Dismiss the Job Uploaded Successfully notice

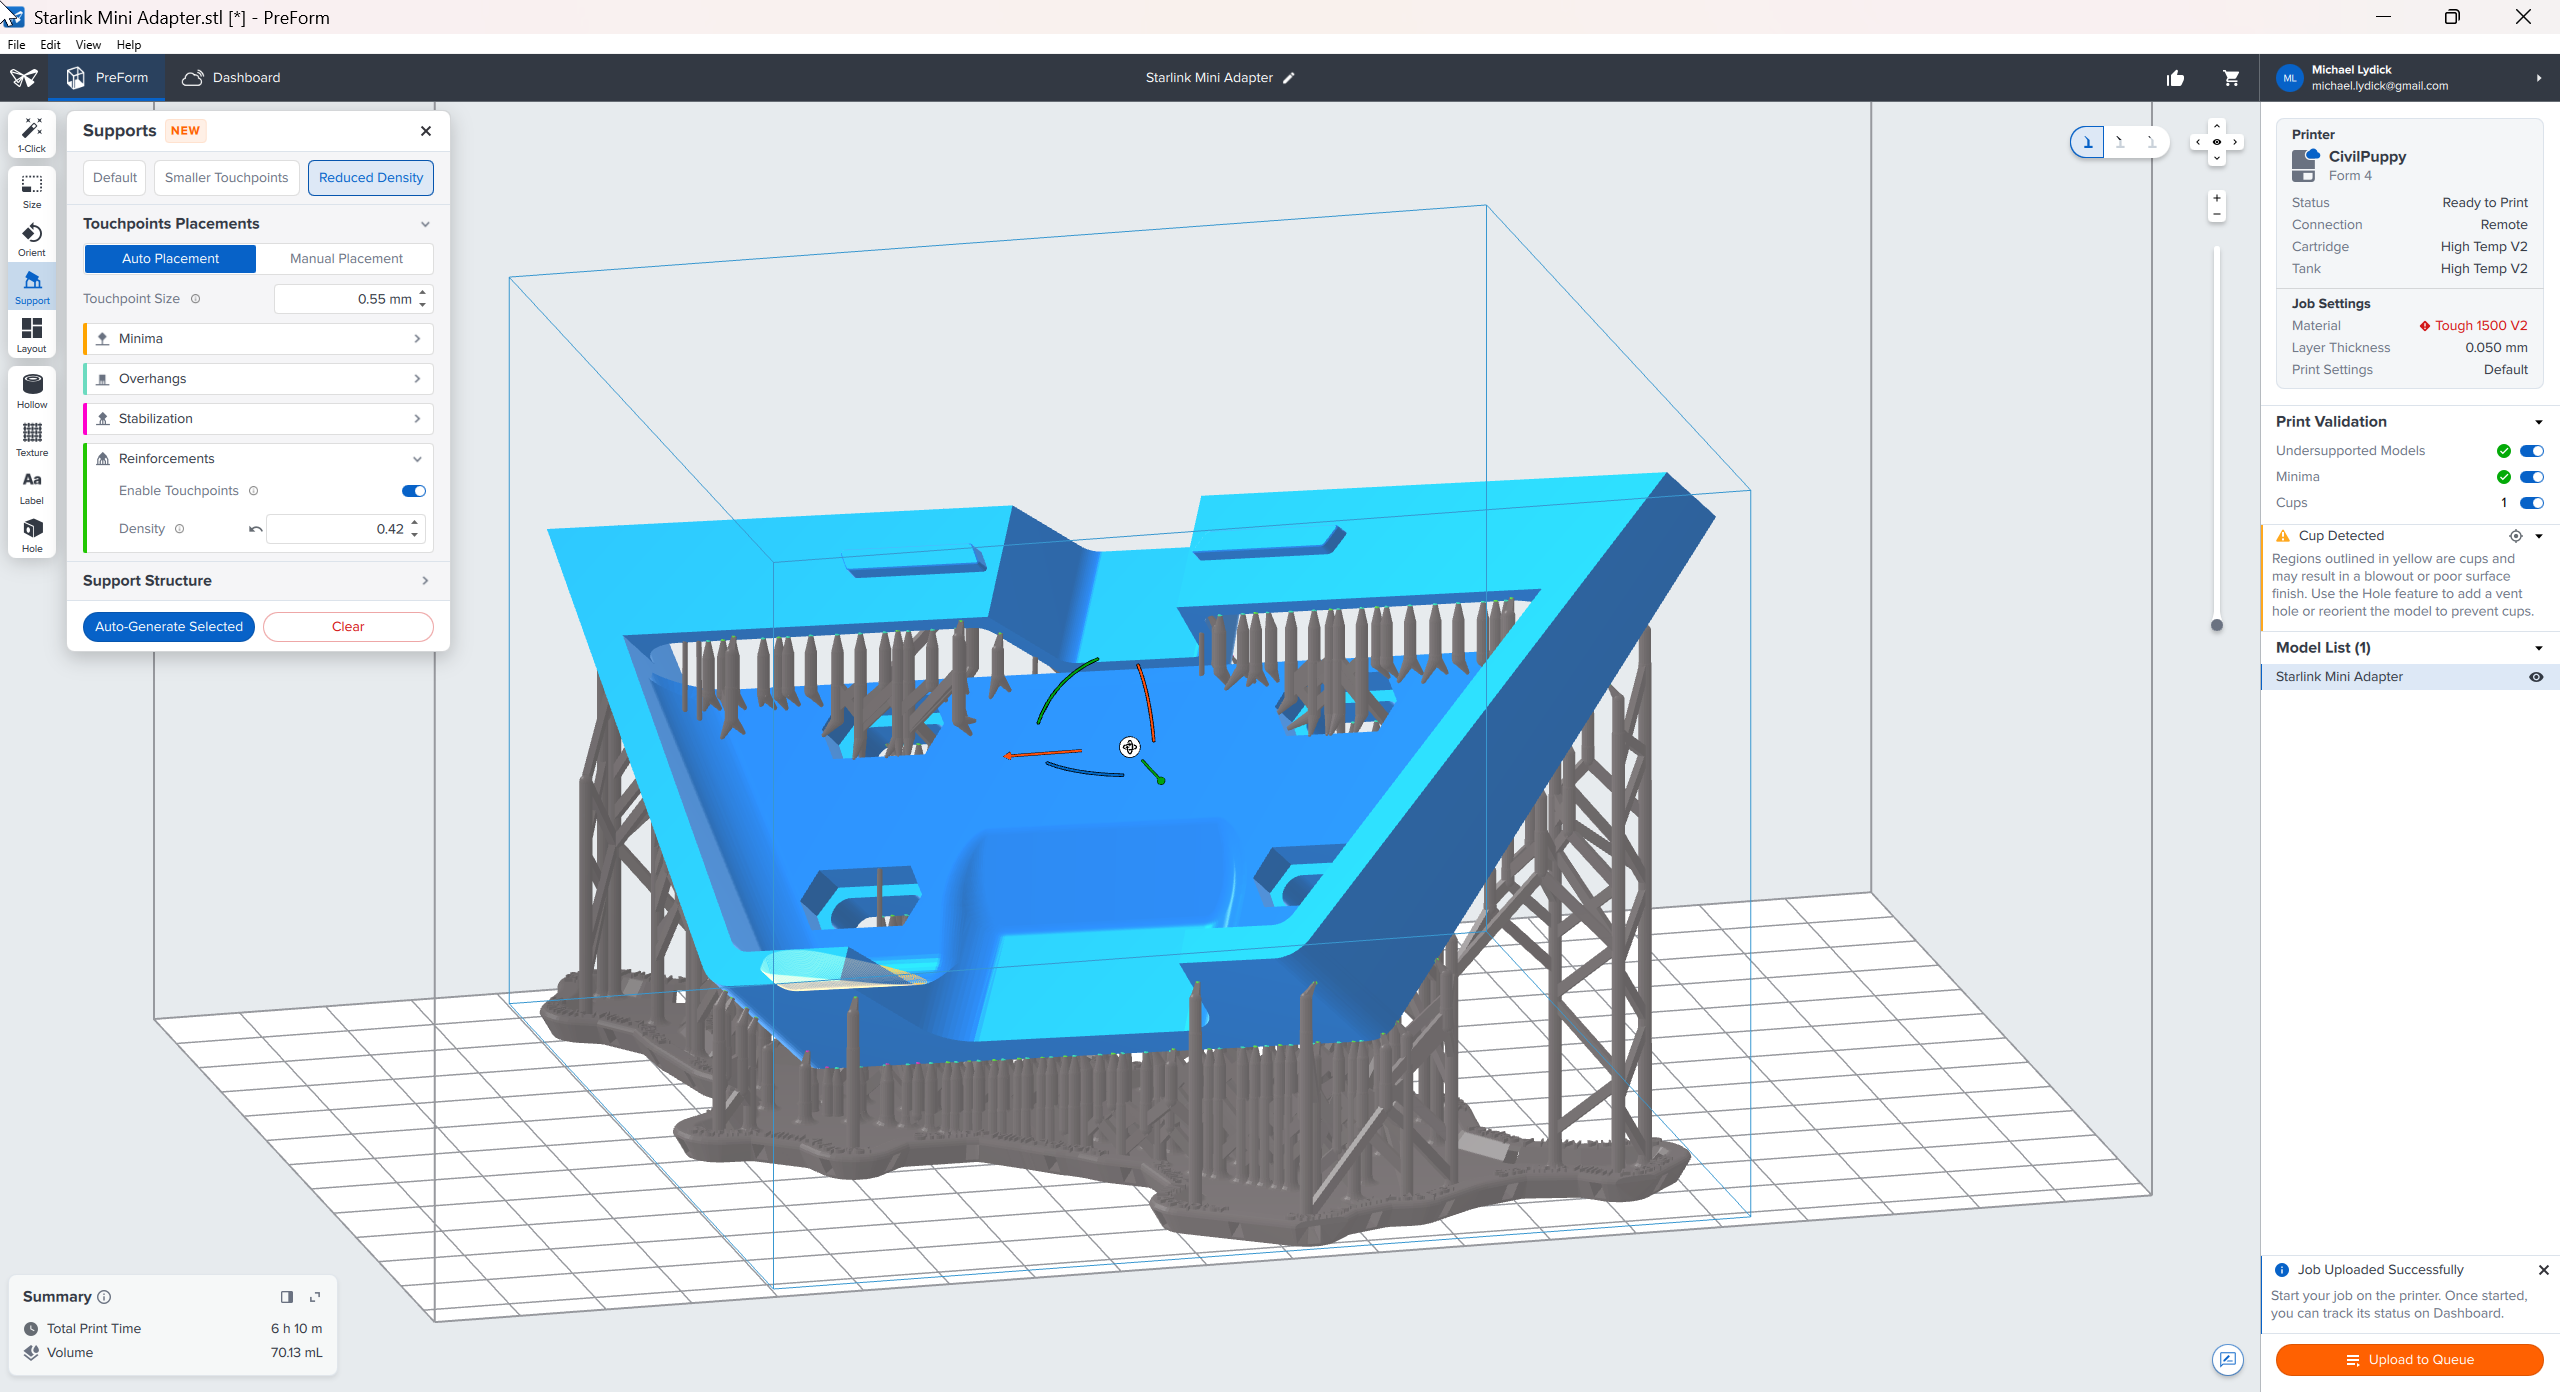click(2544, 1270)
